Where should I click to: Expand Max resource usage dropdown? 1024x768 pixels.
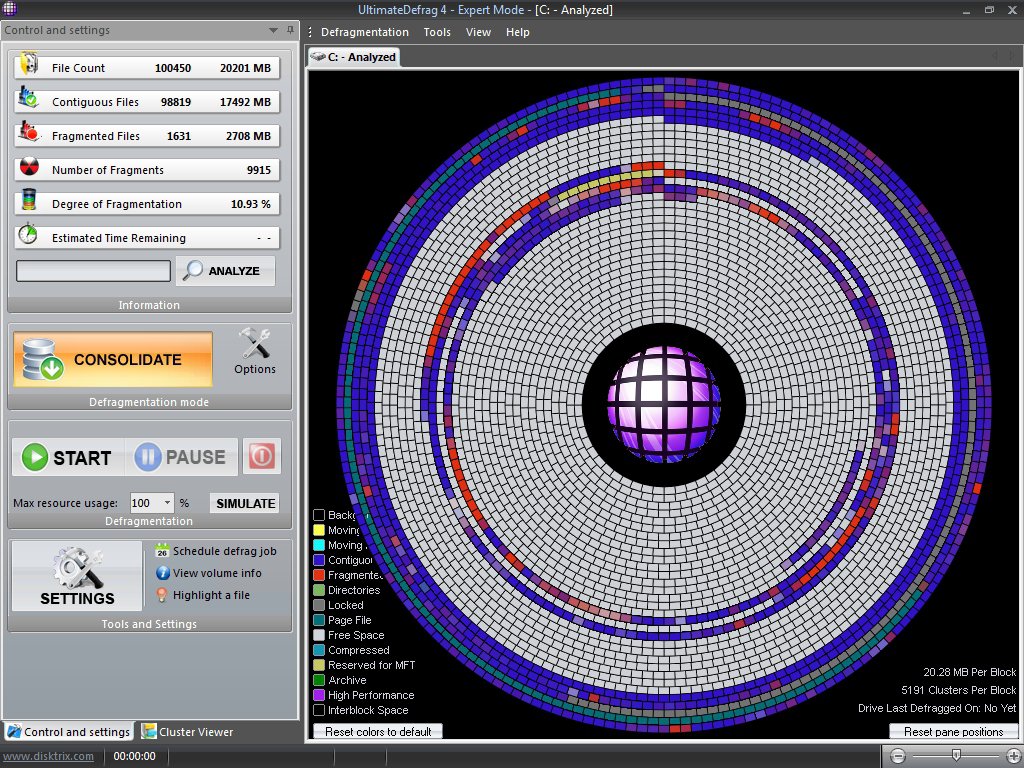pyautogui.click(x=167, y=503)
